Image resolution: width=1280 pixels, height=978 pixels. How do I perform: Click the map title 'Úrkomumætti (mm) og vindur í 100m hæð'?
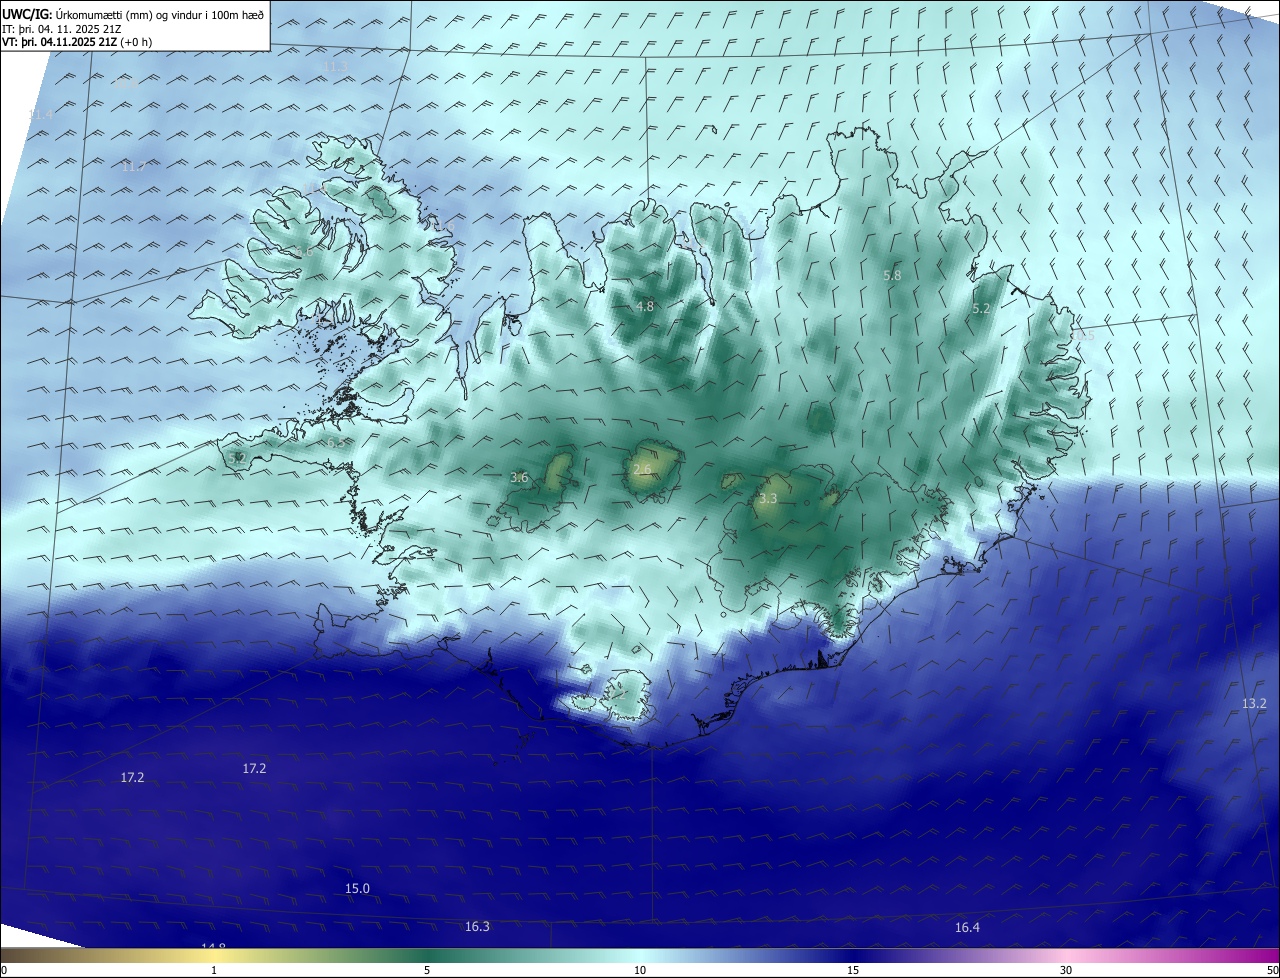pos(160,13)
